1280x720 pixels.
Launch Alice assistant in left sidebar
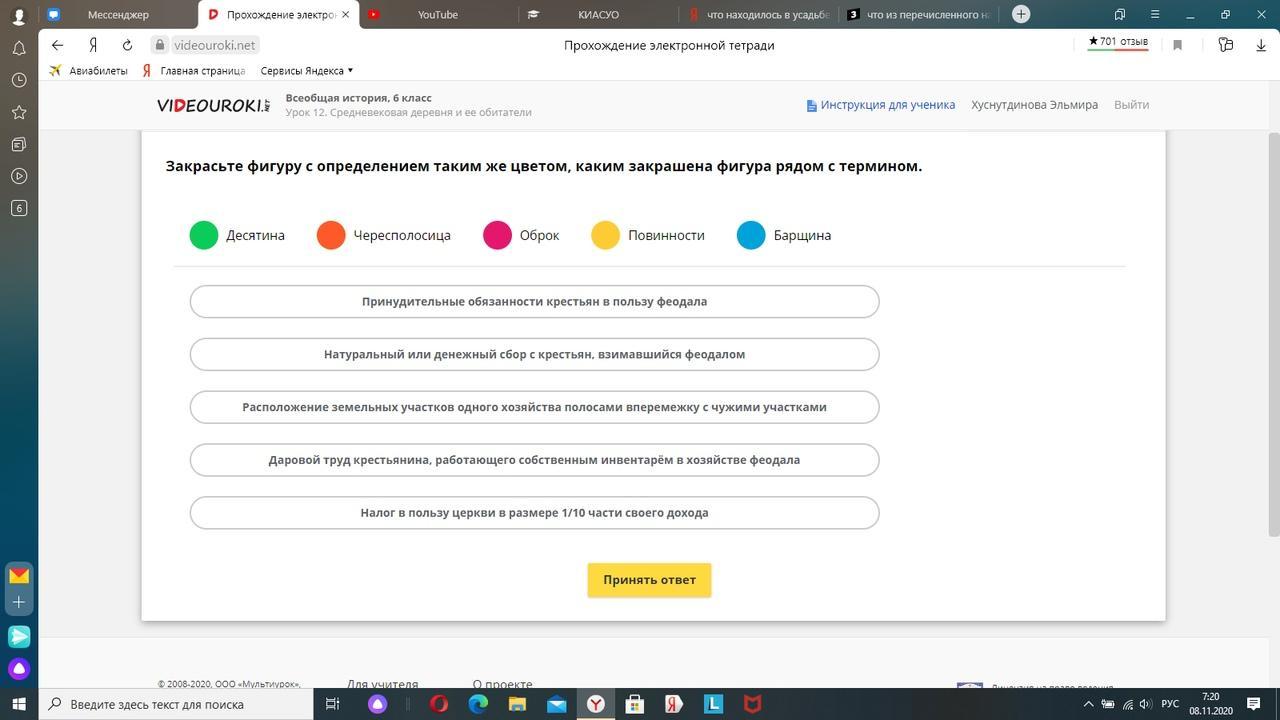(x=19, y=668)
